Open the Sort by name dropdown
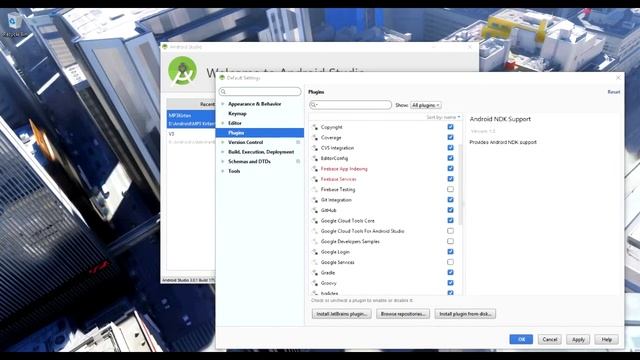This screenshot has width=640, height=360. (x=443, y=117)
